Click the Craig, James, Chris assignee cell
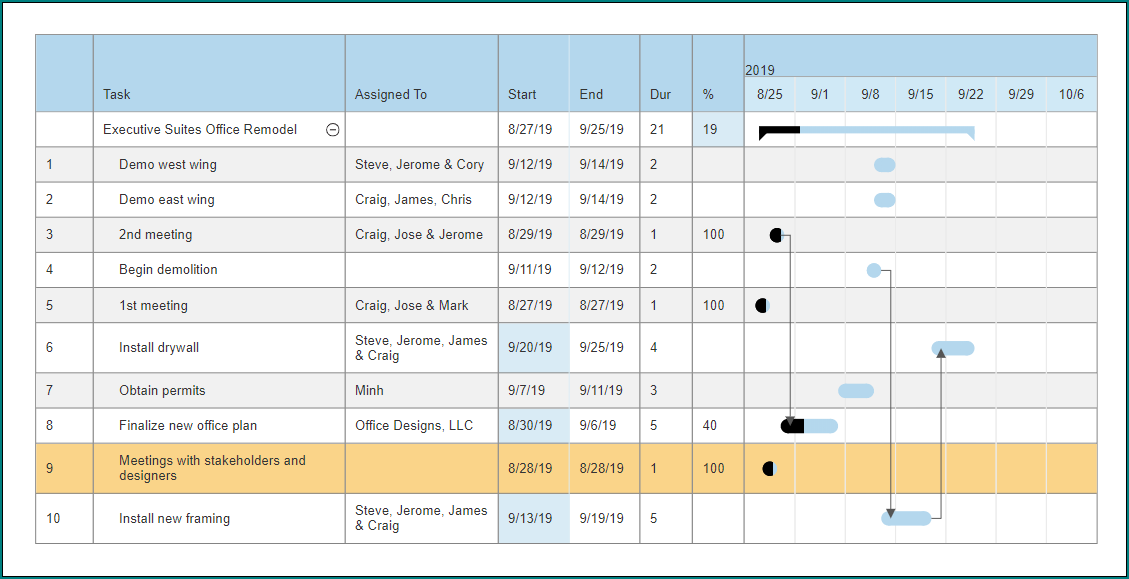Viewport: 1129px width, 579px height. point(421,200)
